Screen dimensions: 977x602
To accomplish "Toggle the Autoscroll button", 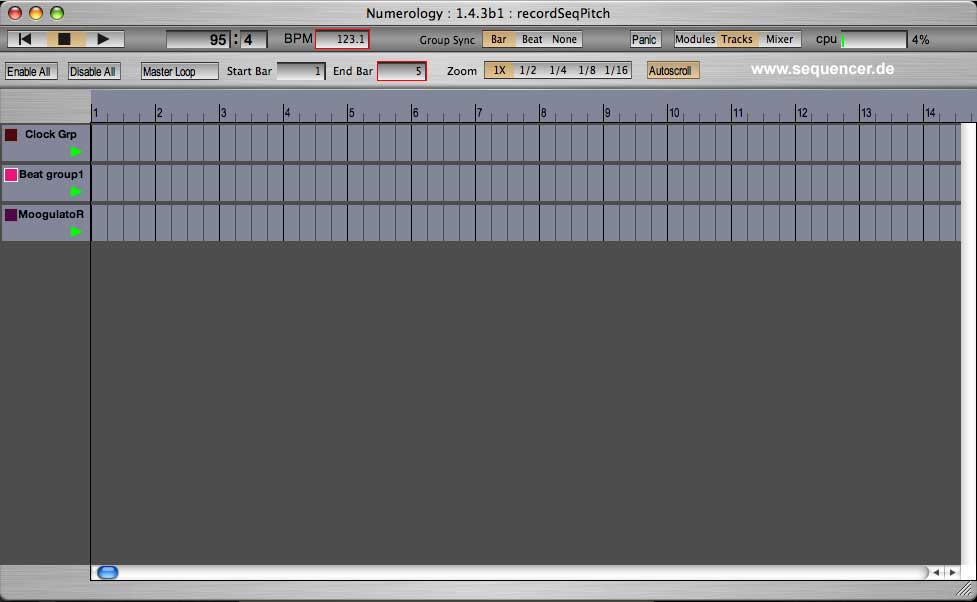I will coord(673,70).
